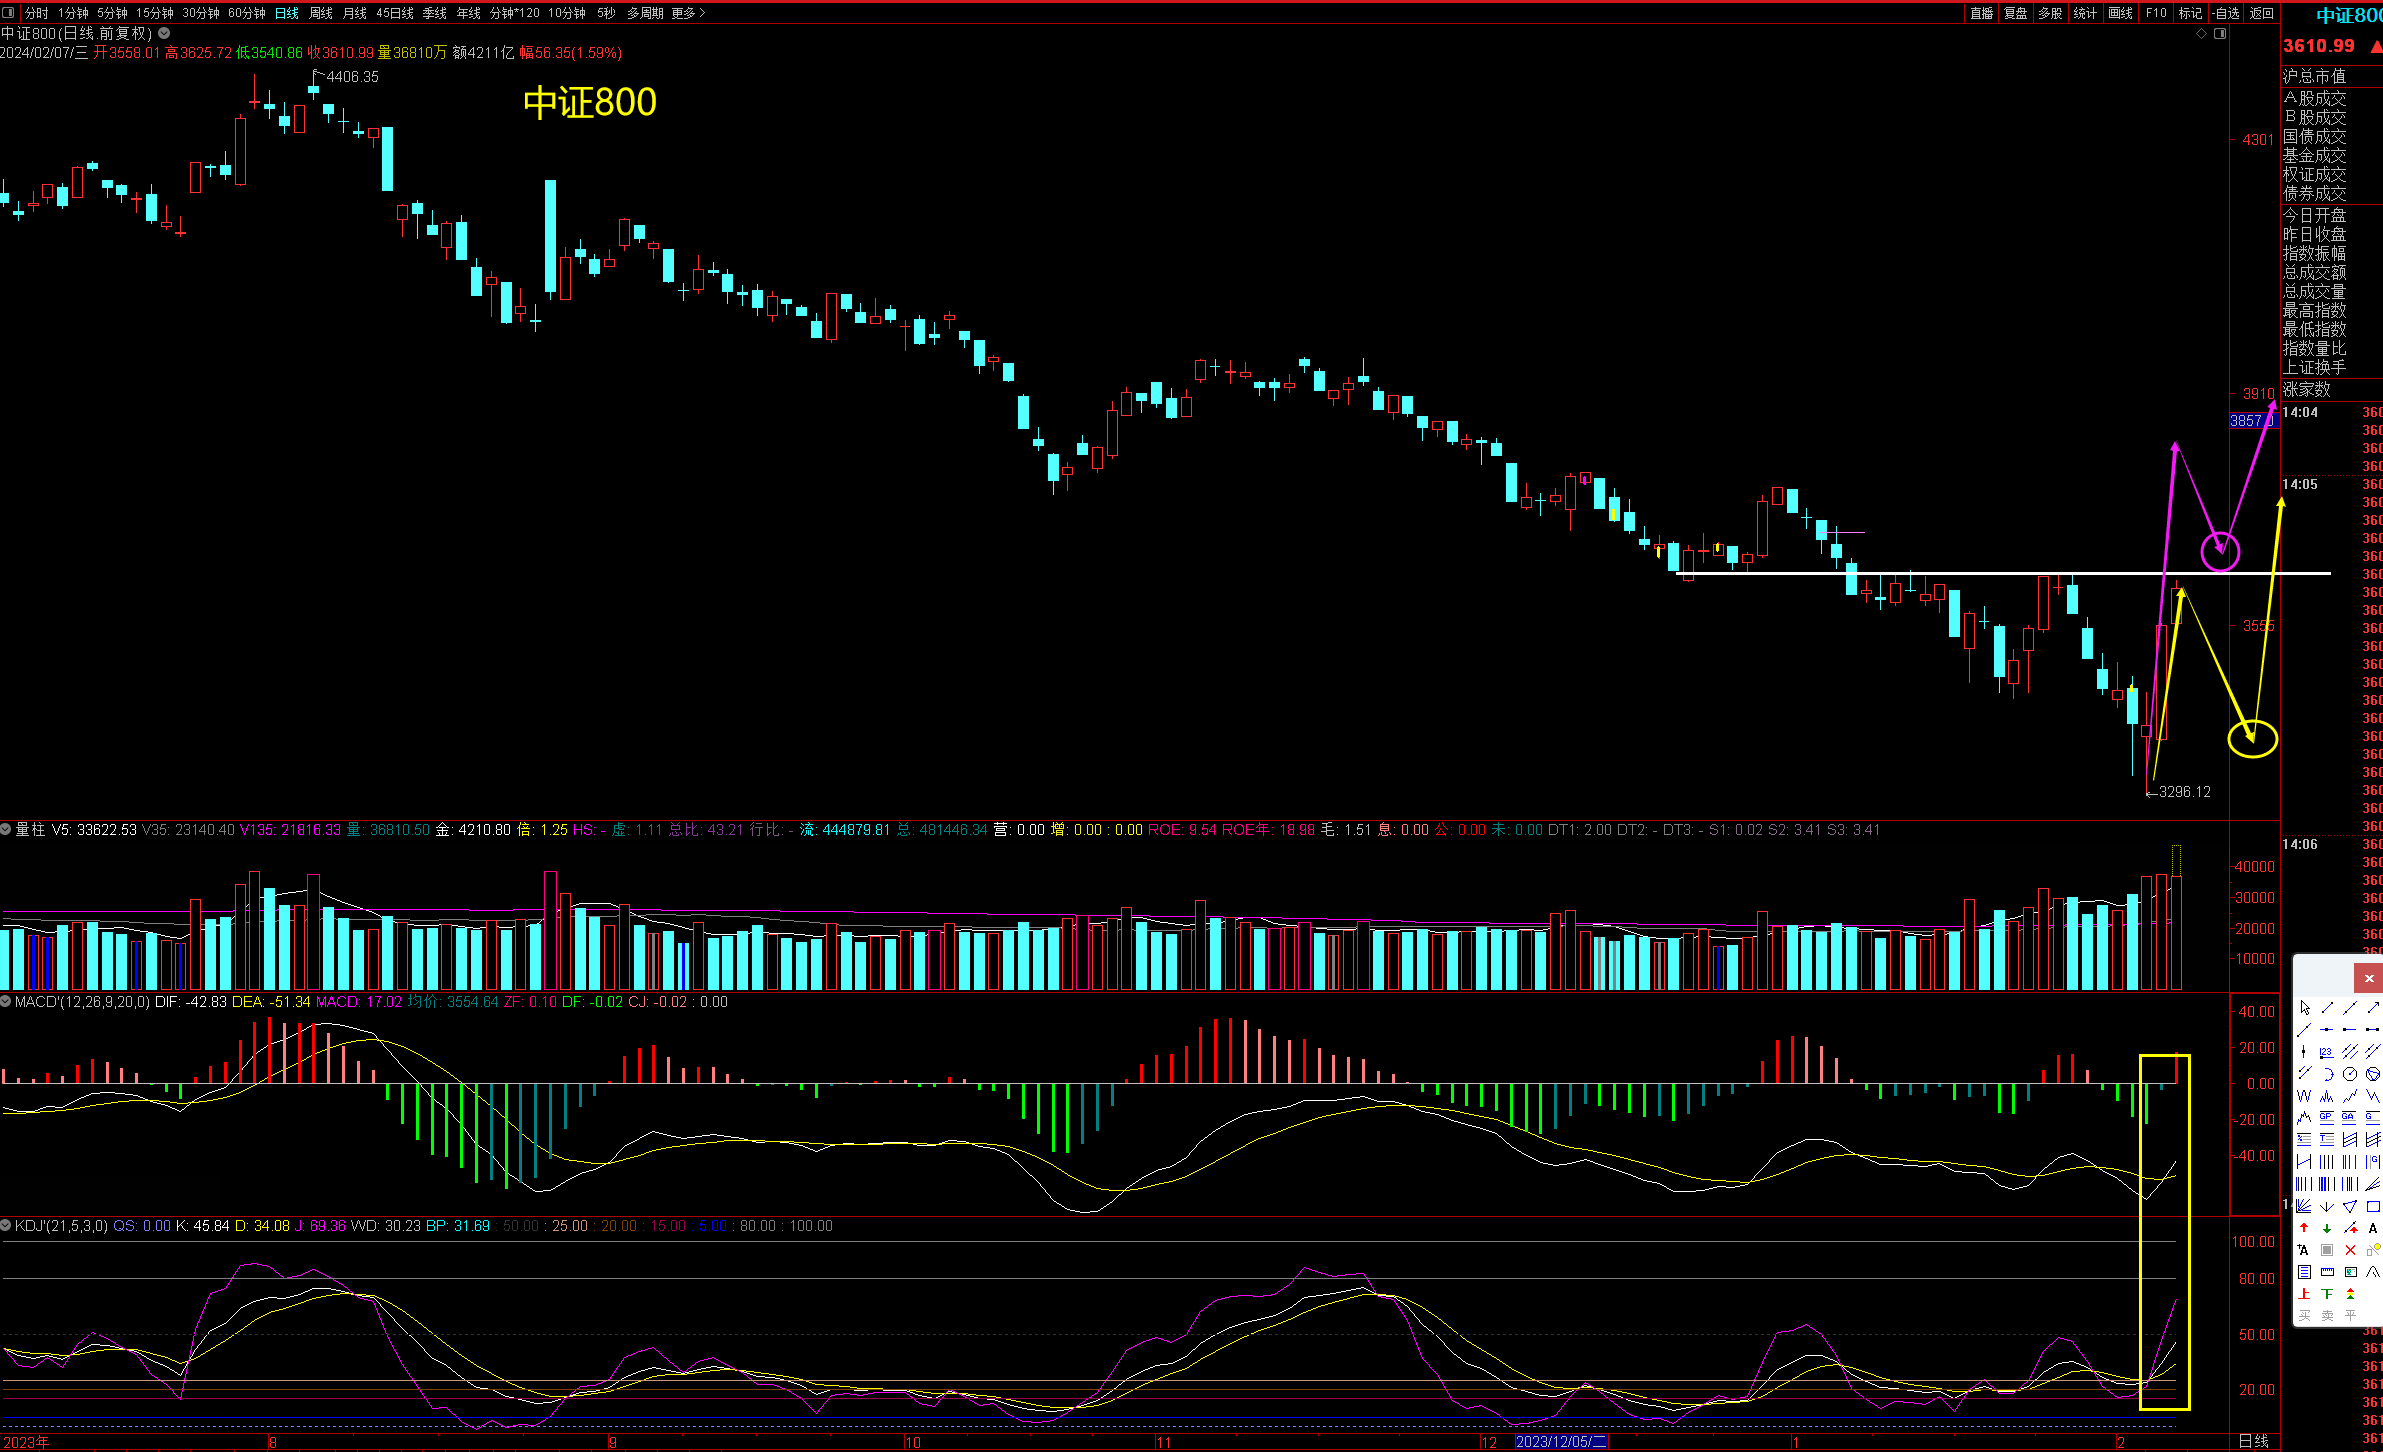Expand the 更多 periods menu
This screenshot has height=1452, width=2383.
(688, 13)
